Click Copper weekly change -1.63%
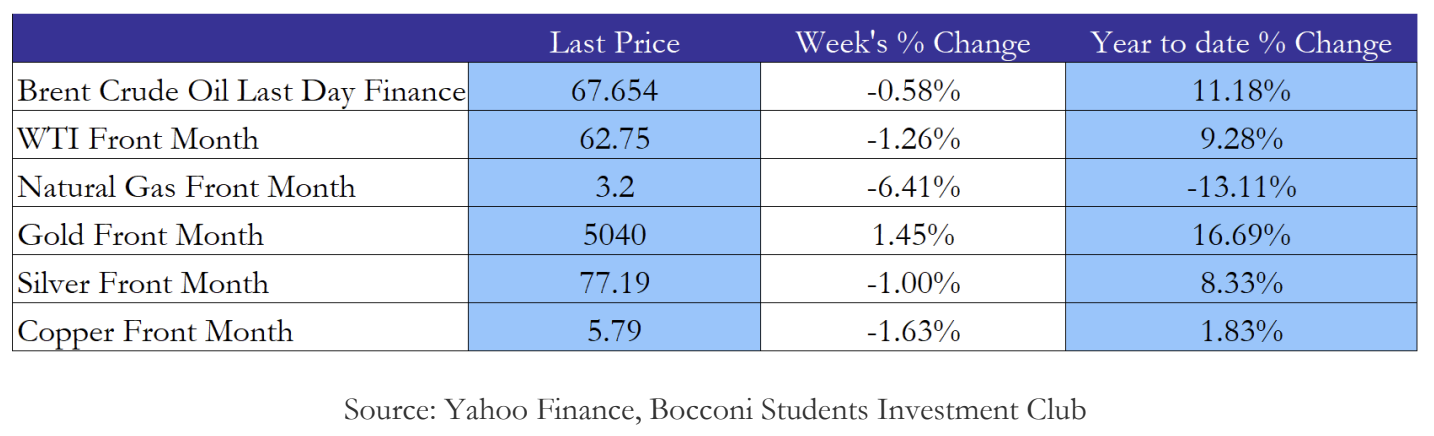 pos(912,331)
